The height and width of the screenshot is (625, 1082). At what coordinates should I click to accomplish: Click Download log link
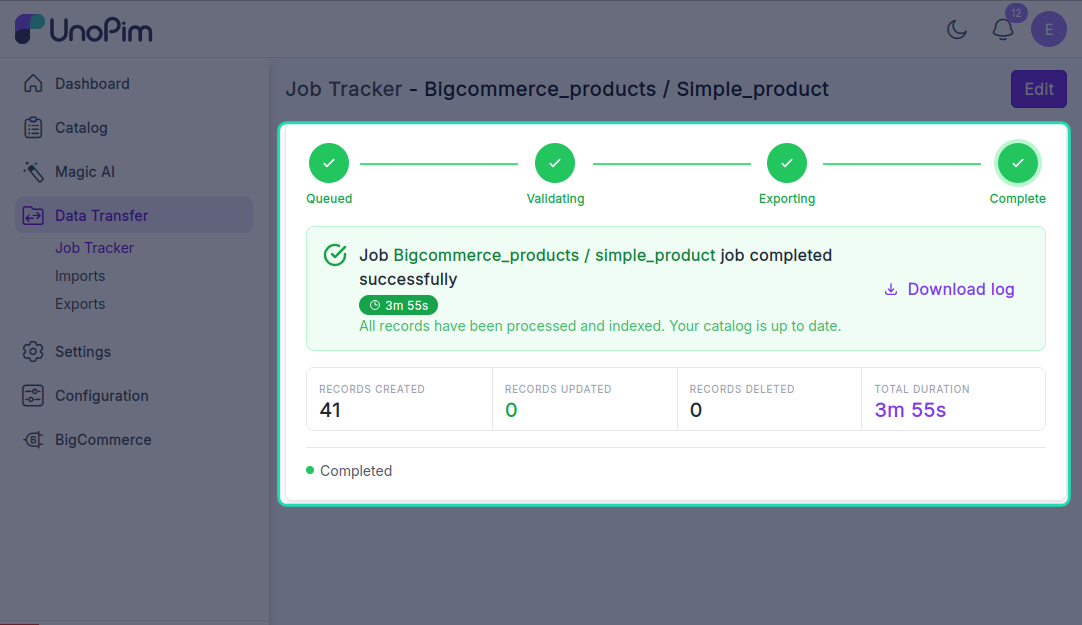point(949,289)
